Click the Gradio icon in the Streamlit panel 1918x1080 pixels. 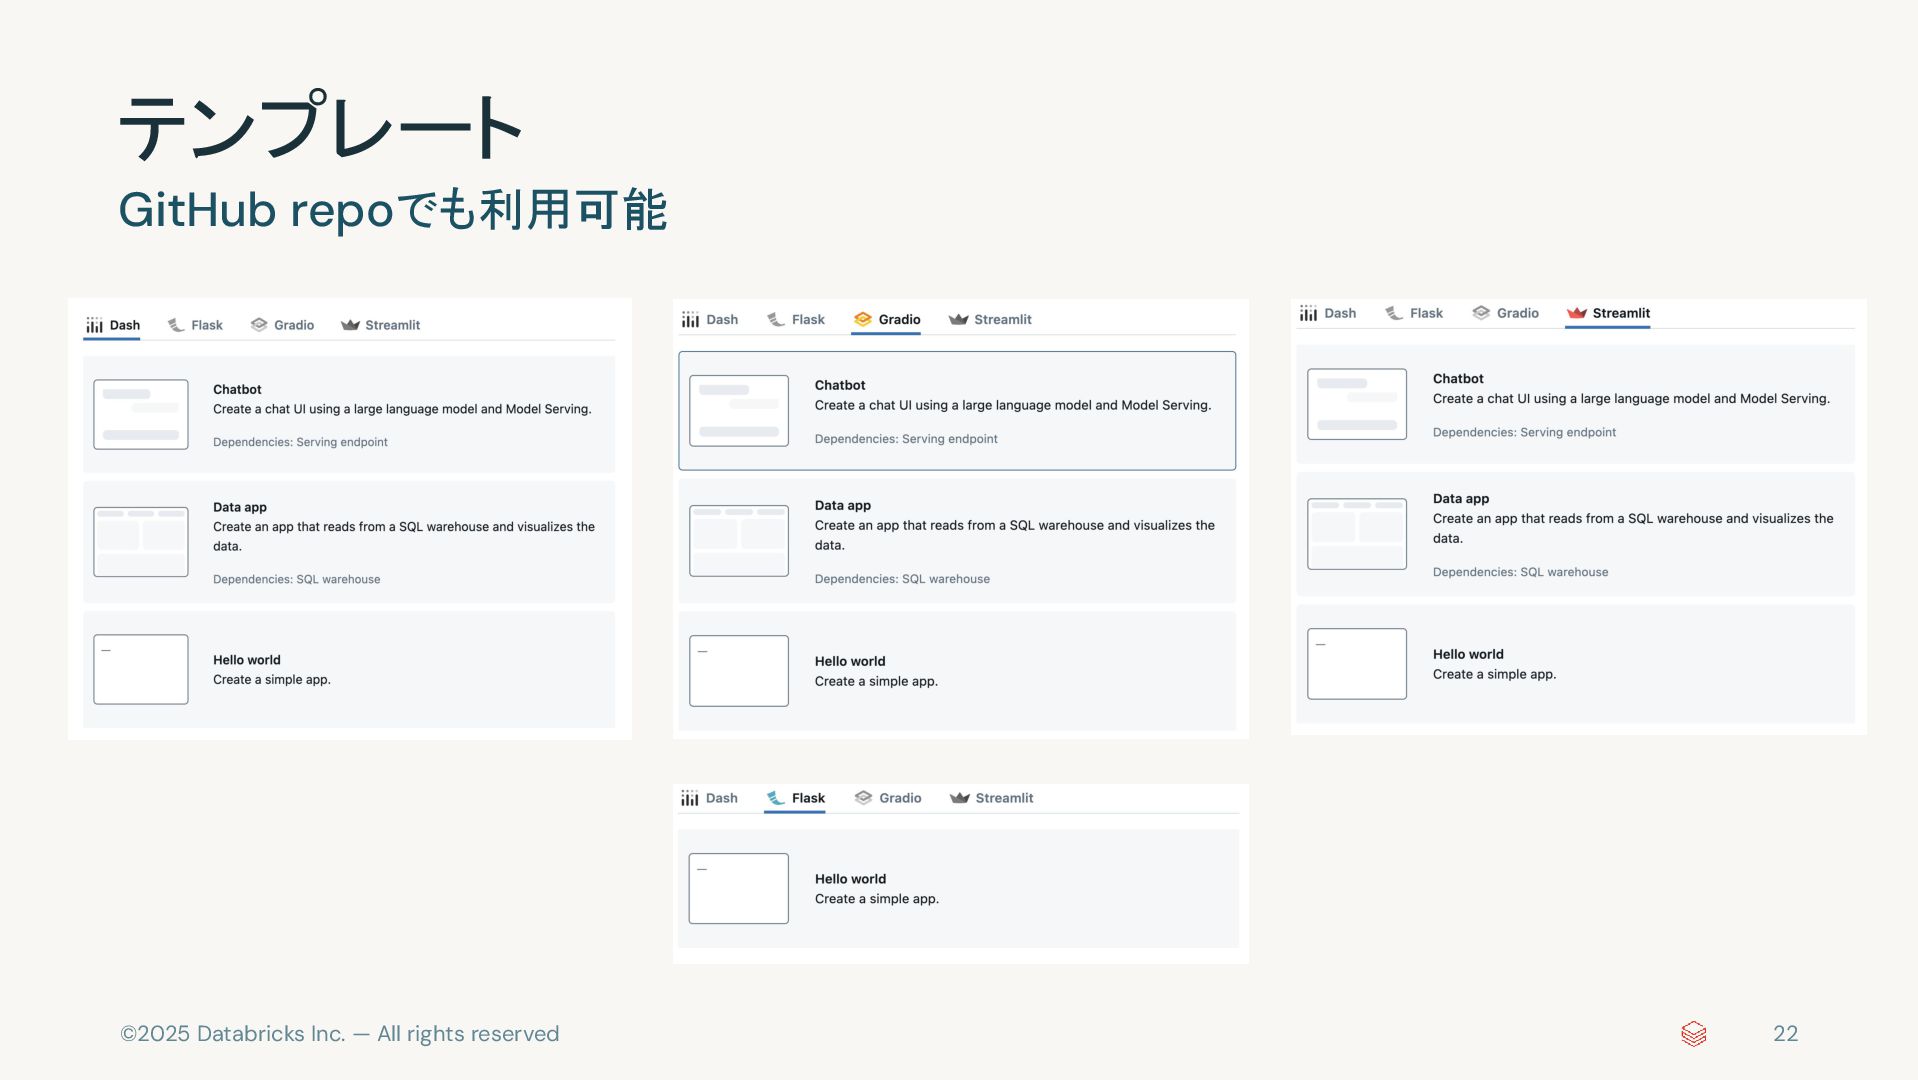pyautogui.click(x=1481, y=313)
